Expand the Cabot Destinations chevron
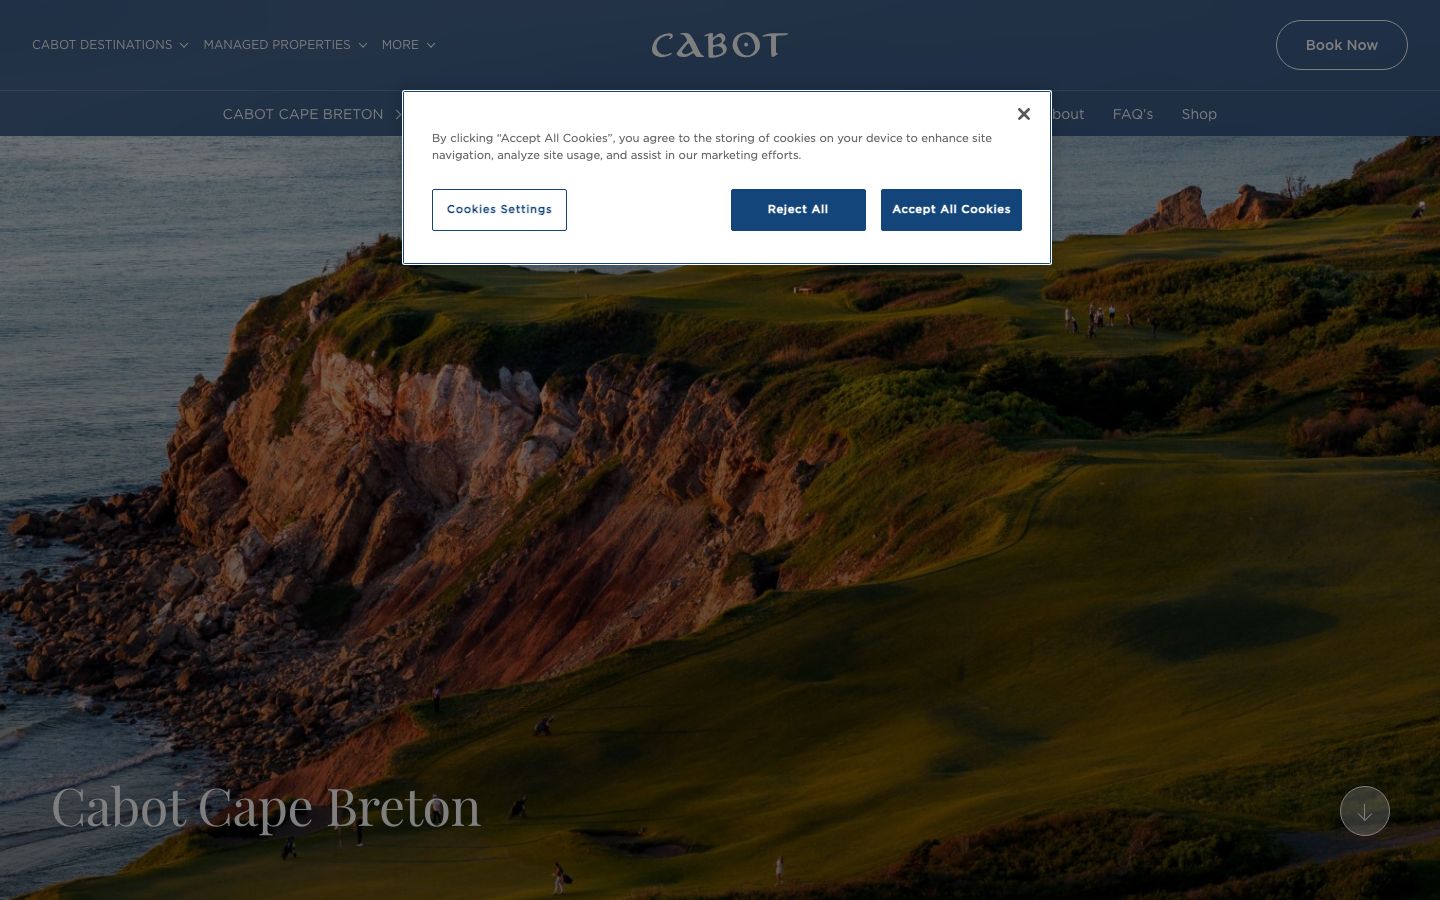 pos(184,45)
